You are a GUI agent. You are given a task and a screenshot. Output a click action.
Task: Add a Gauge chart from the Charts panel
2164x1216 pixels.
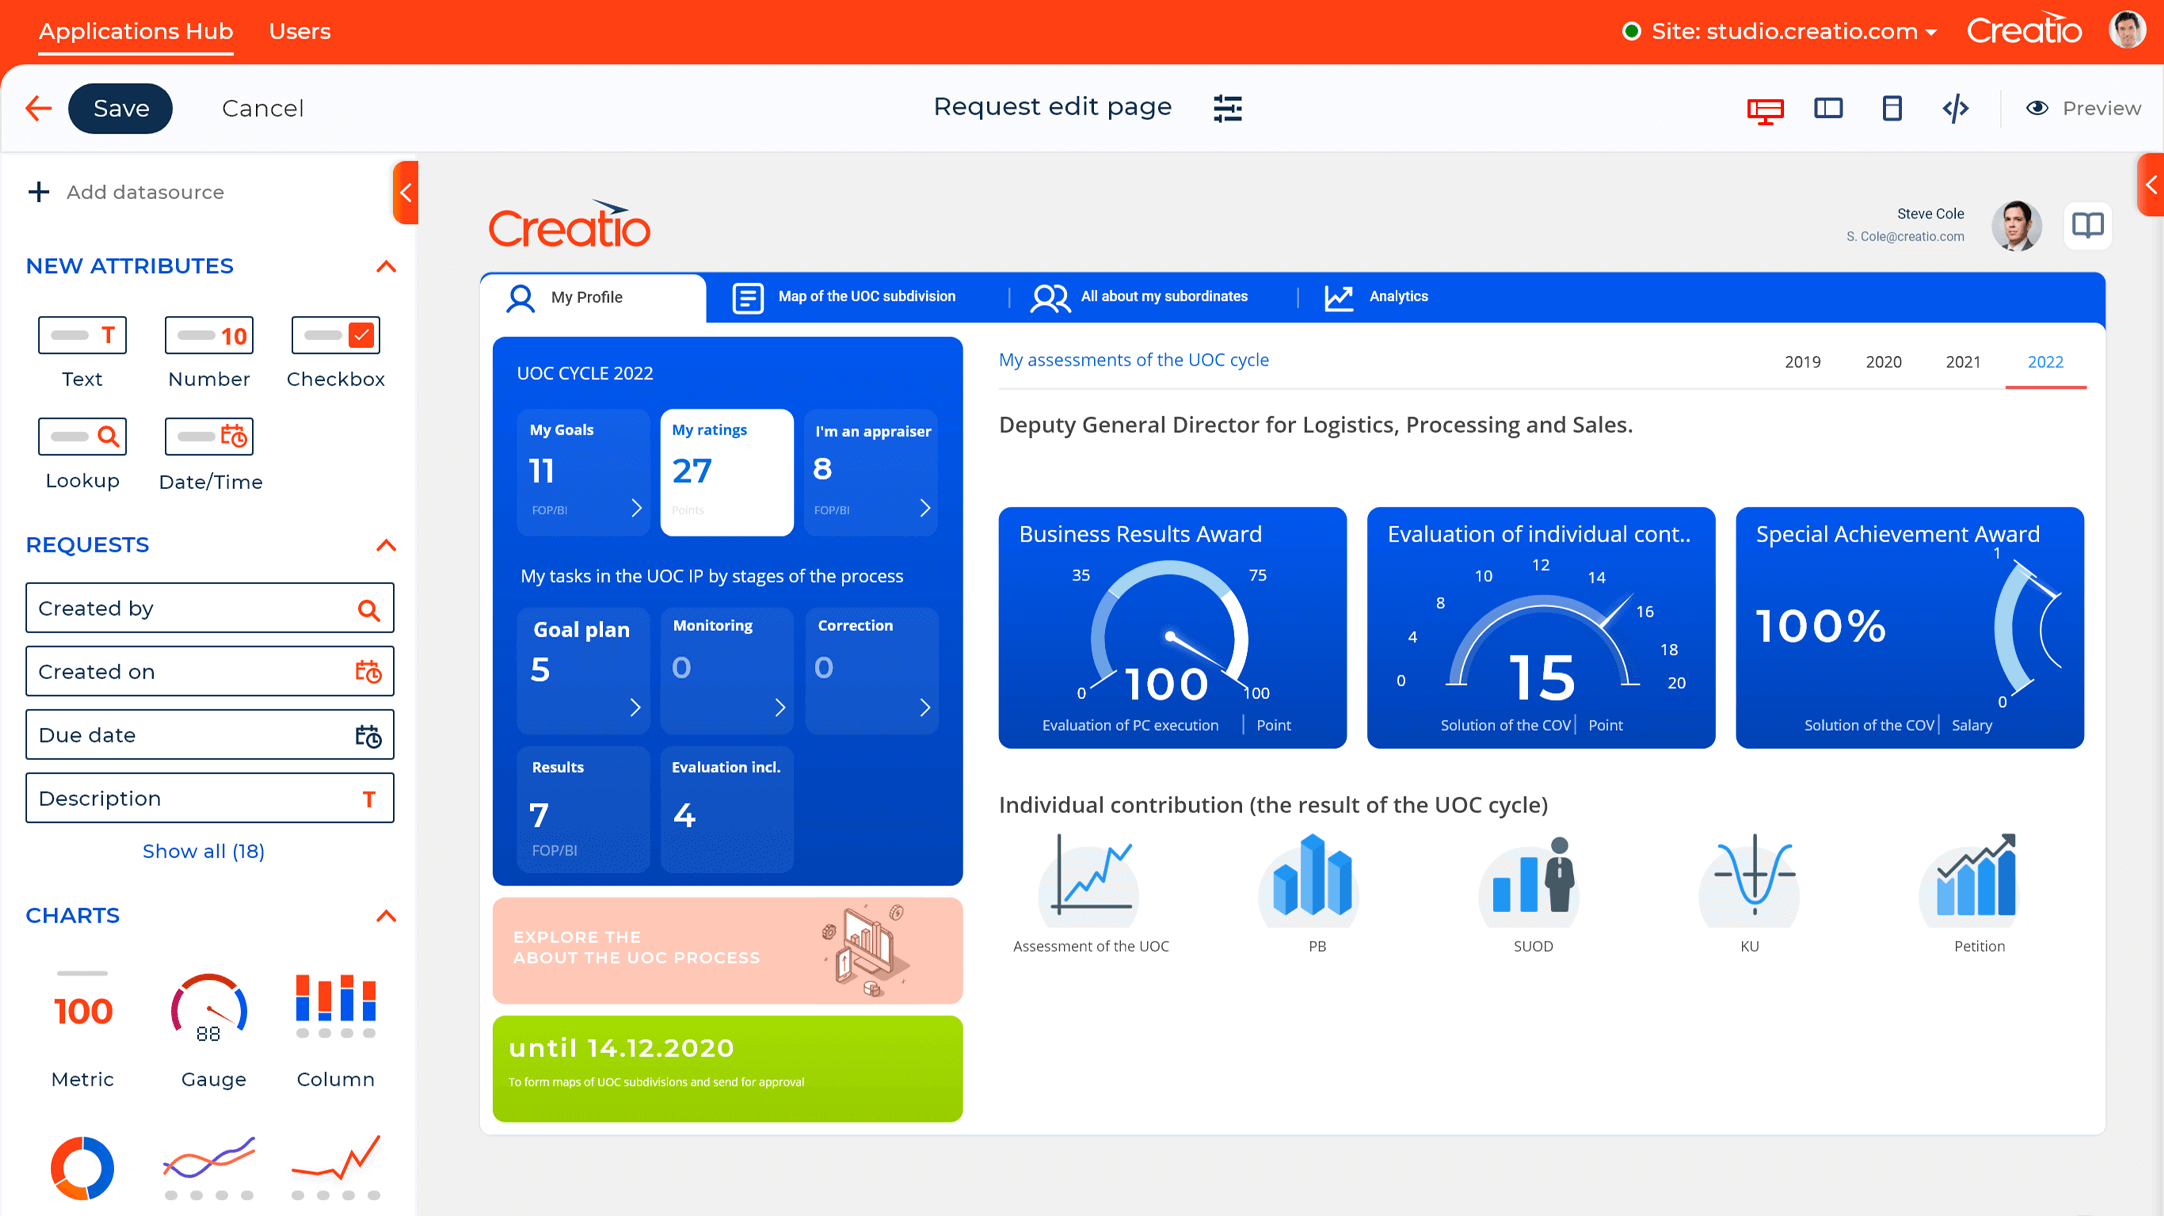210,1007
